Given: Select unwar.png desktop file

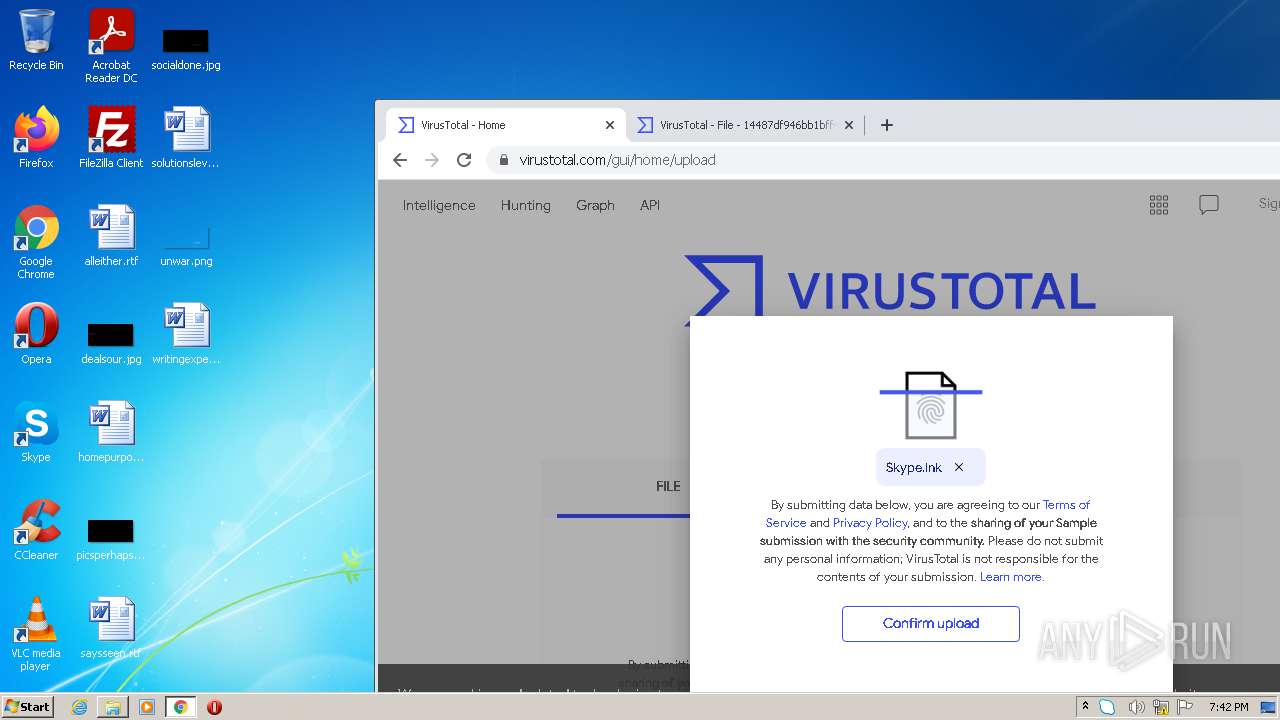Looking at the screenshot, I should tap(186, 248).
